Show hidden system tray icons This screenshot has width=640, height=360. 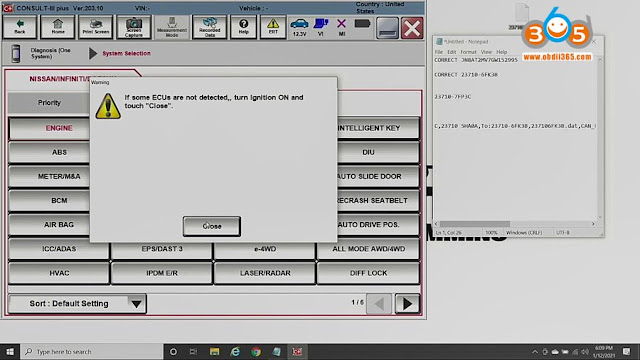[x=535, y=351]
